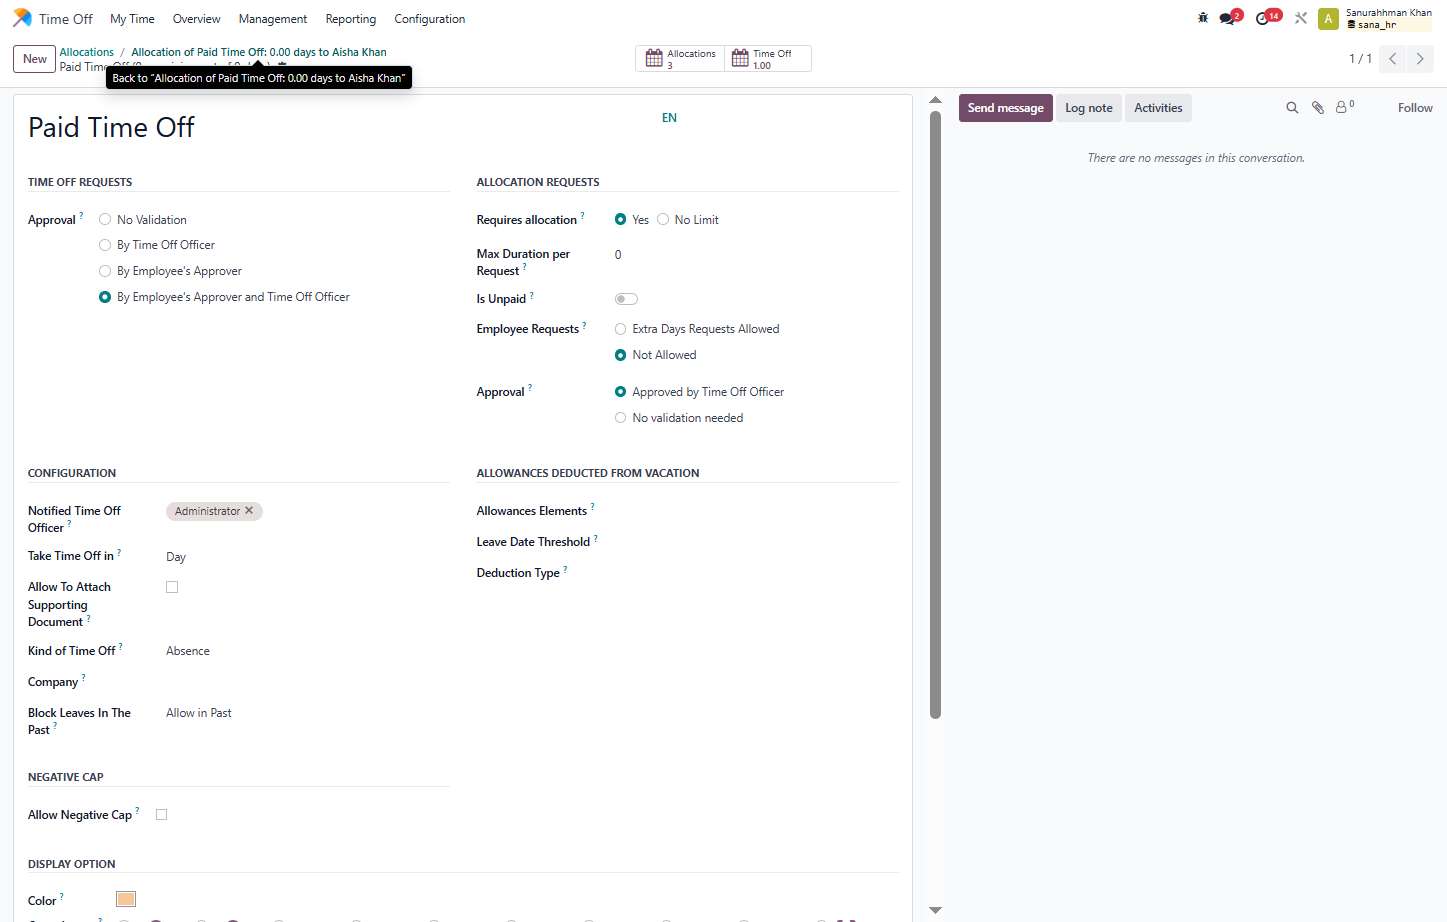Viewport: 1447px width, 922px height.
Task: Go to the next record arrow
Action: (1420, 59)
